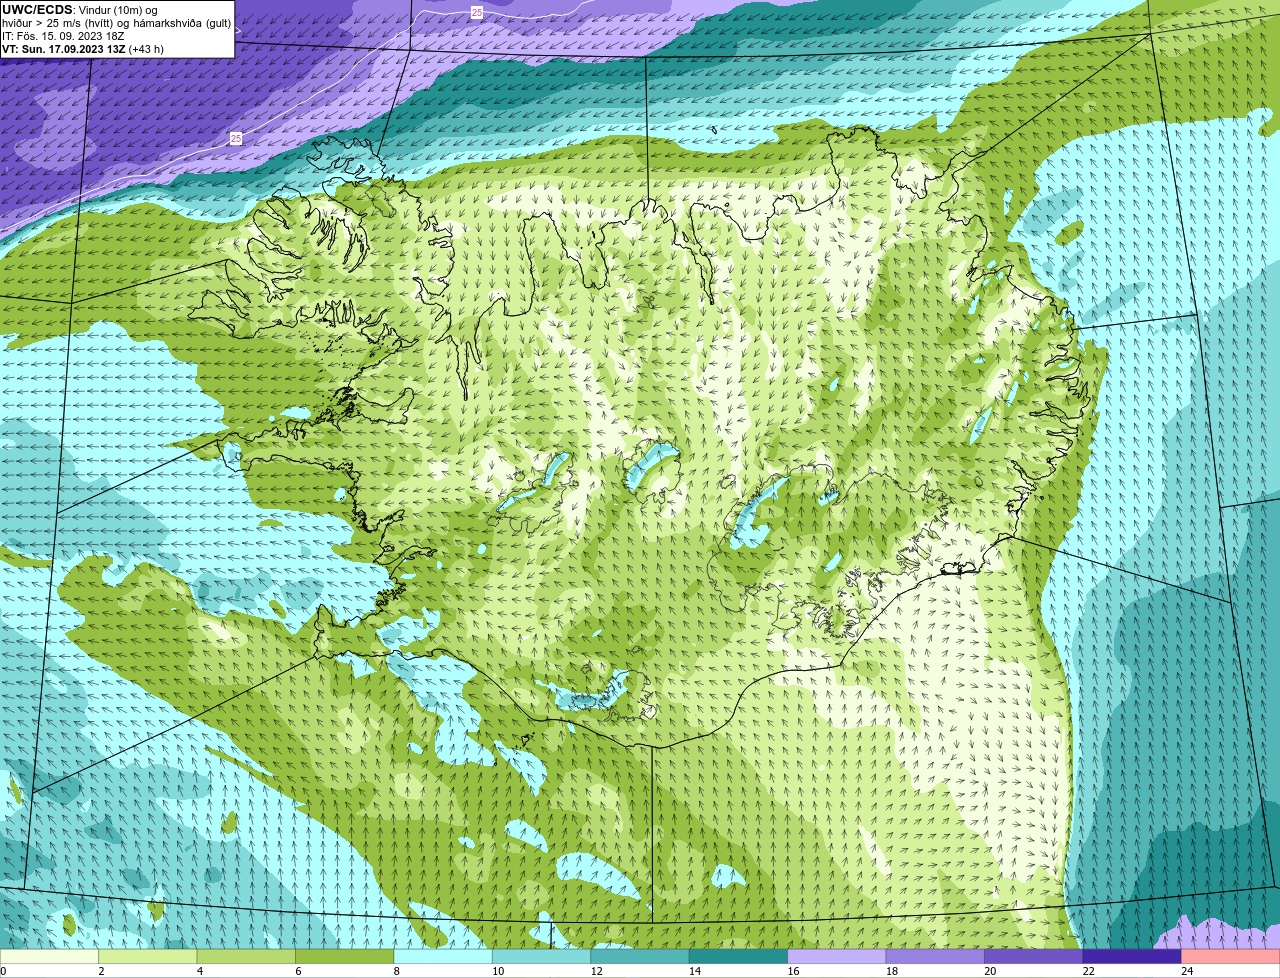Viewport: 1280px width, 978px height.
Task: Select the olive green 6–8 legend swatch
Action: coord(345,957)
